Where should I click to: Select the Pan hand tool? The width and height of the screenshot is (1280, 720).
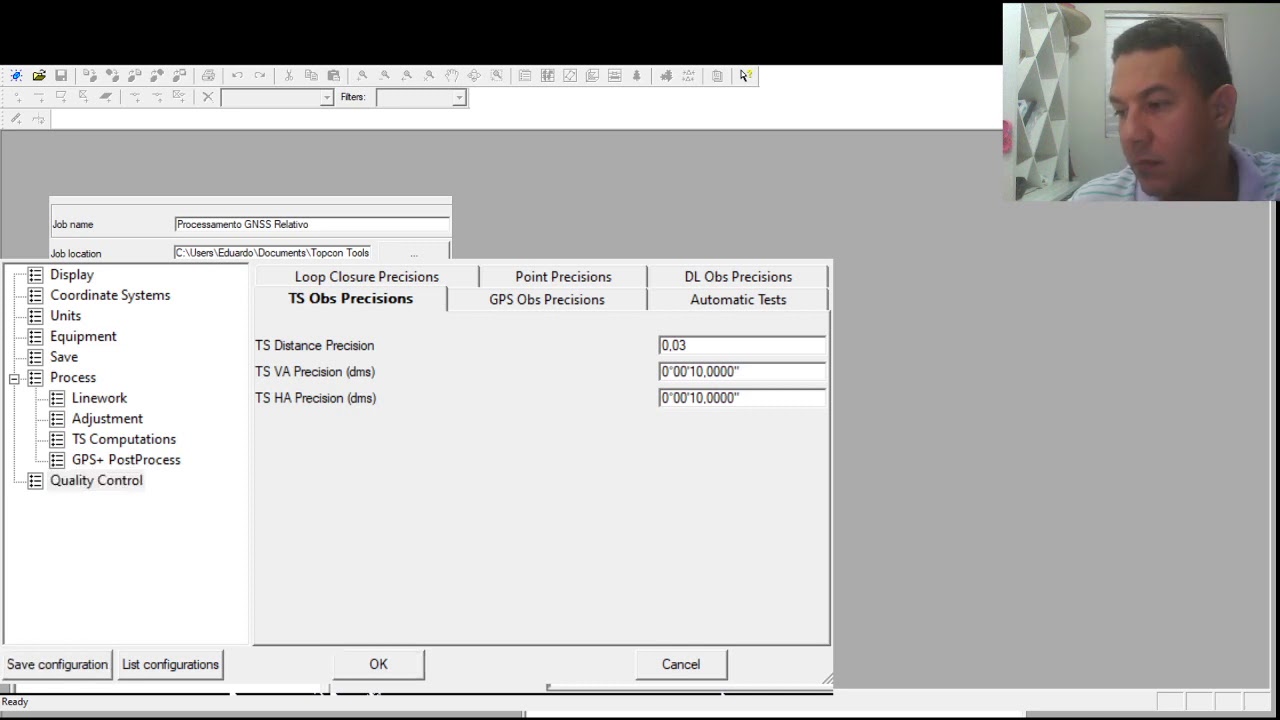[451, 76]
